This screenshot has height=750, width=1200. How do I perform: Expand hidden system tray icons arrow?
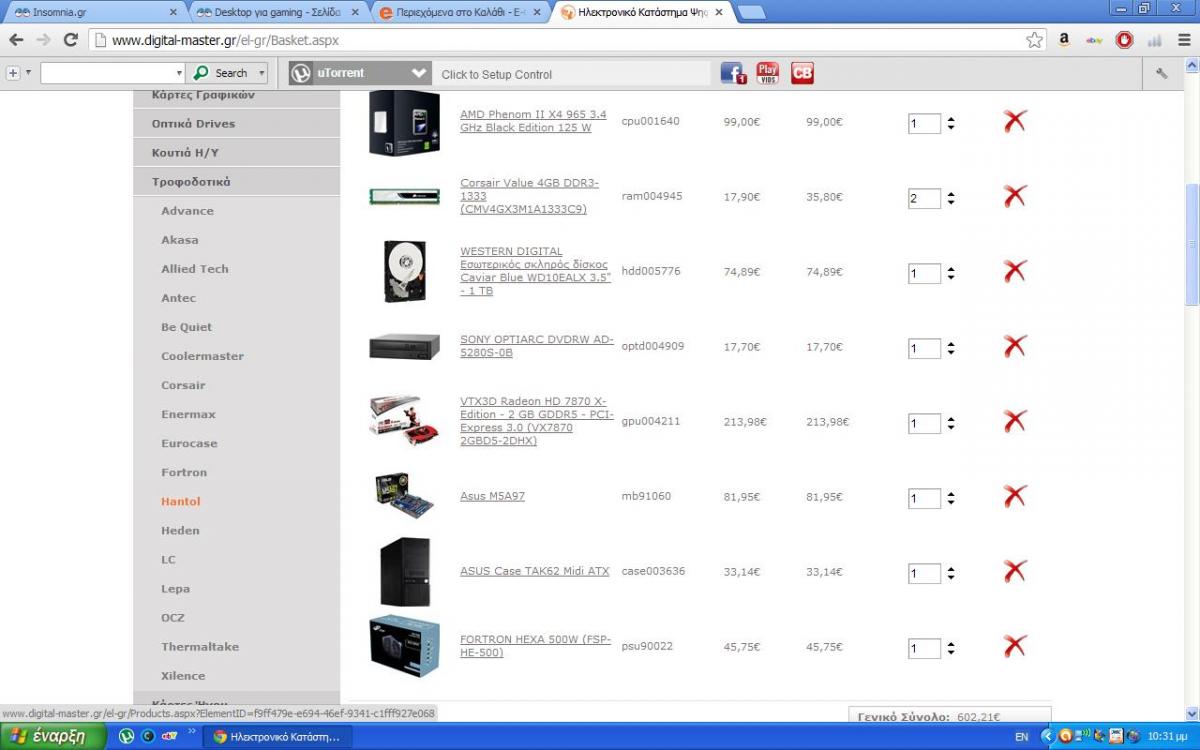(1047, 737)
